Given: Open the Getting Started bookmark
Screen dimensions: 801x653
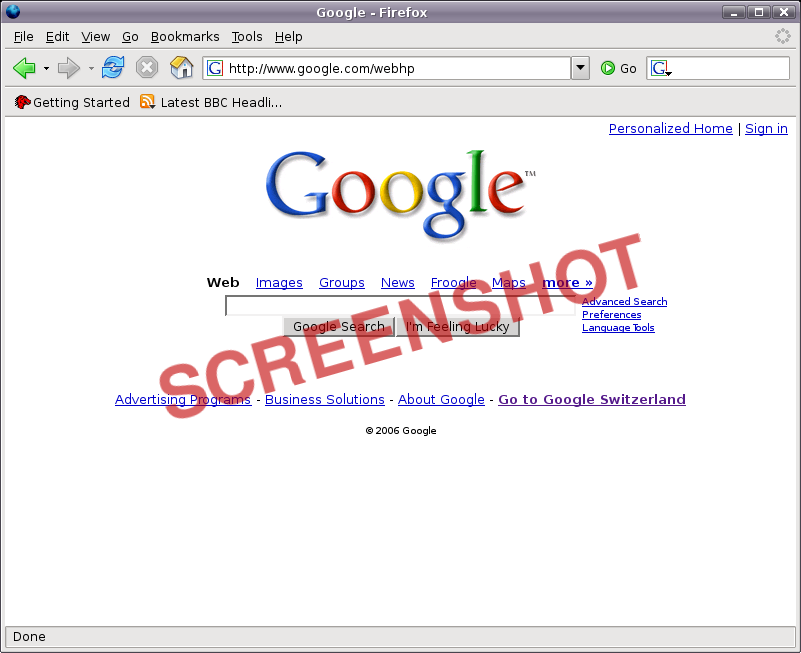Looking at the screenshot, I should click(x=73, y=102).
